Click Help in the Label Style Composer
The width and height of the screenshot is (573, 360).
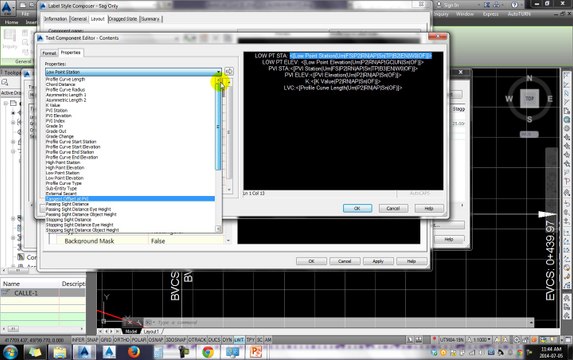click(x=411, y=261)
